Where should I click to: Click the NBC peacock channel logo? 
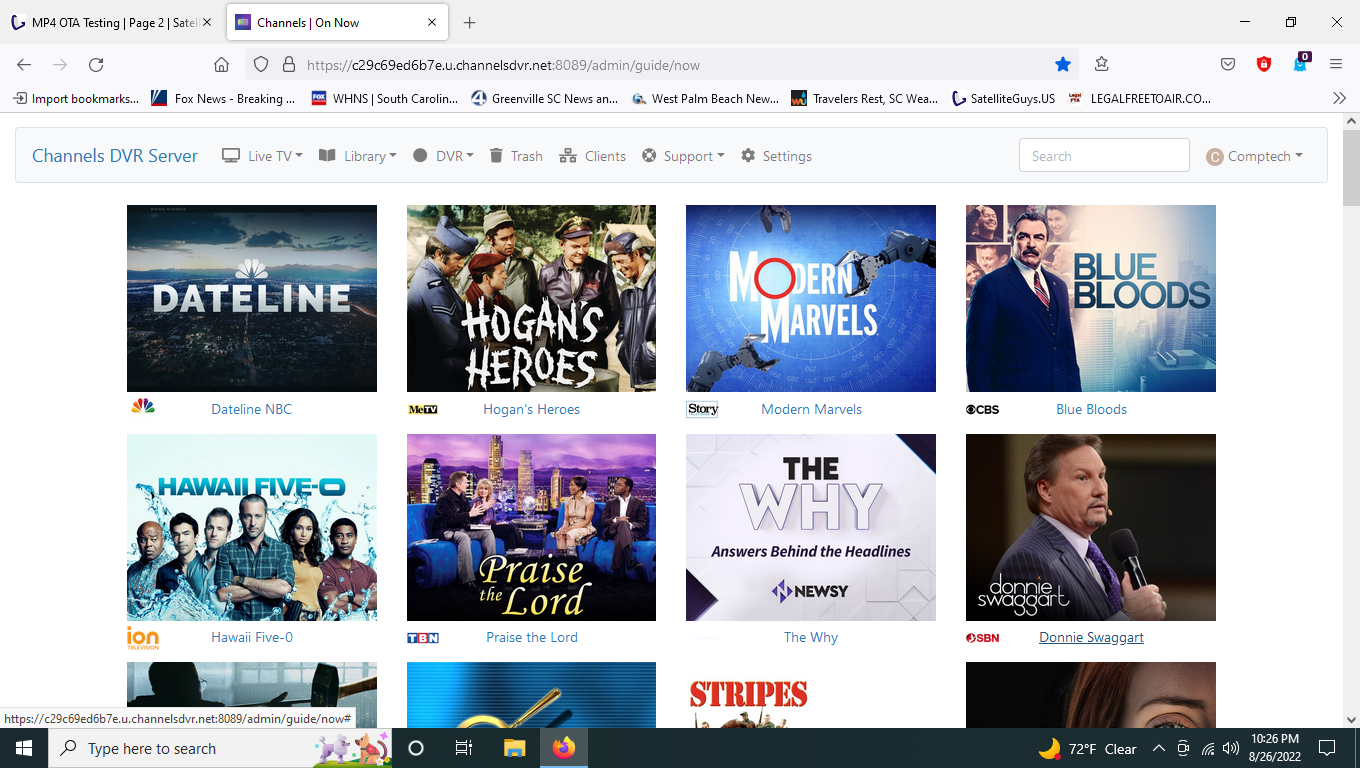(143, 406)
